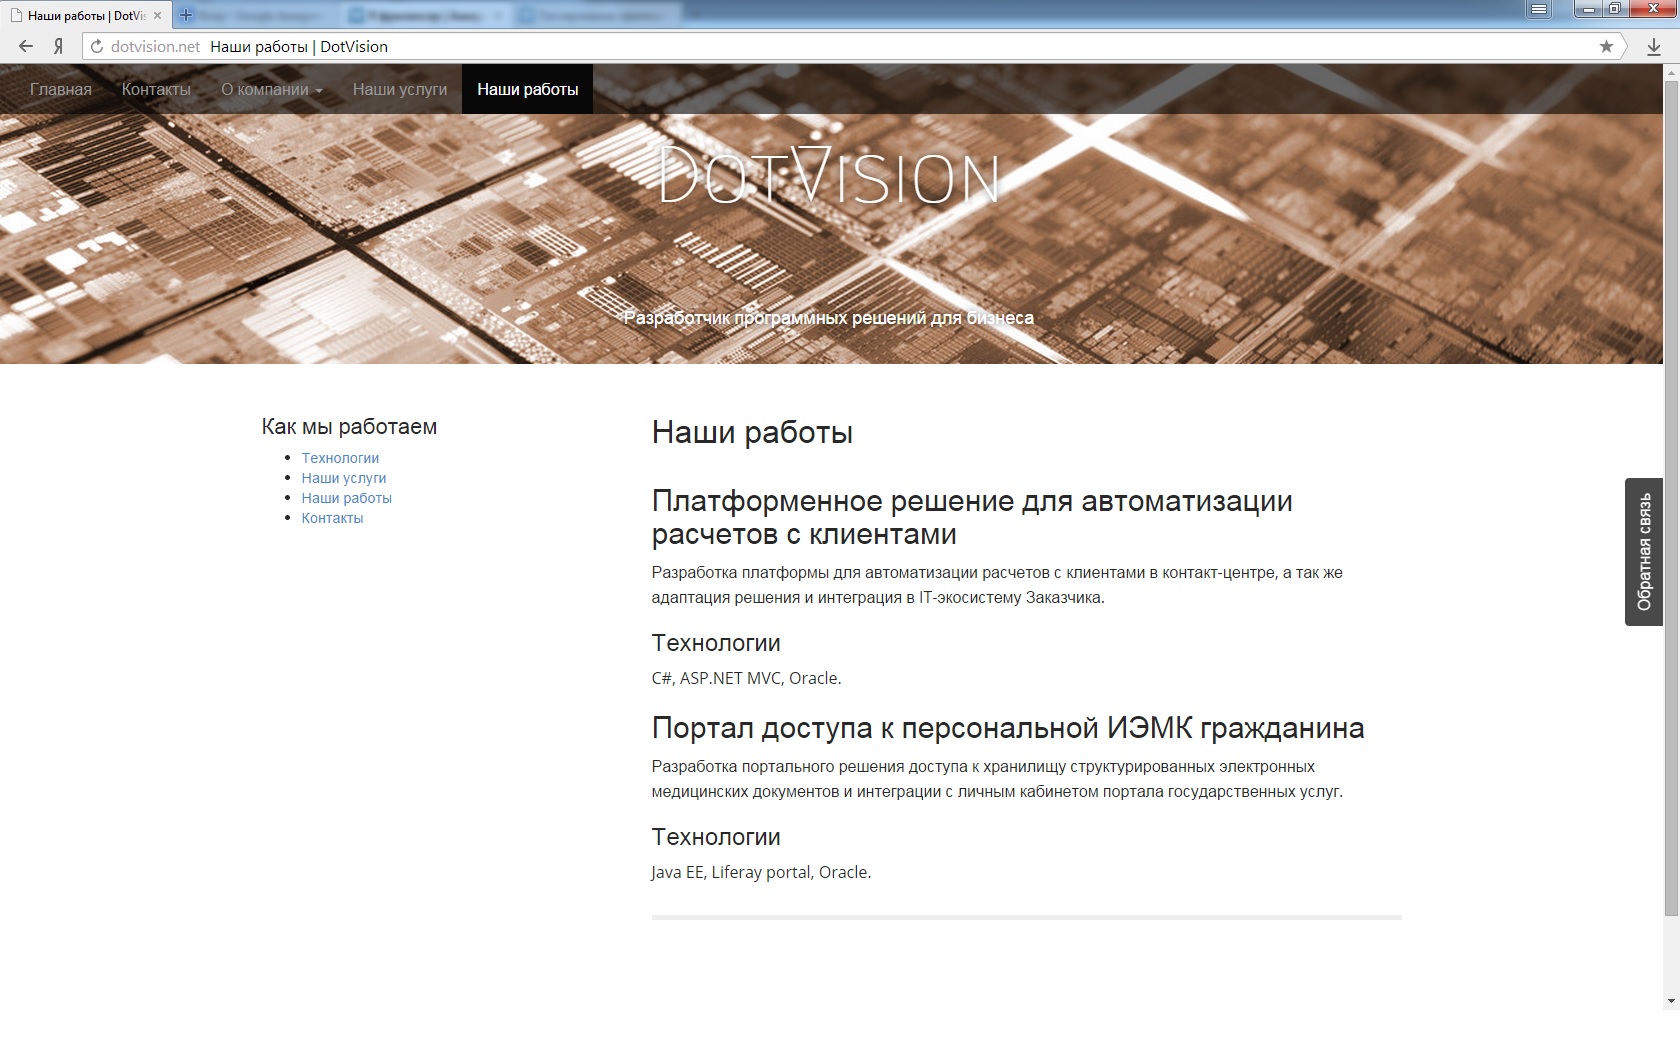Image resolution: width=1680 pixels, height=1050 pixels.
Task: Click heading 'Портал доступа к персональной ИЭМК гражданина'
Action: (x=1008, y=728)
